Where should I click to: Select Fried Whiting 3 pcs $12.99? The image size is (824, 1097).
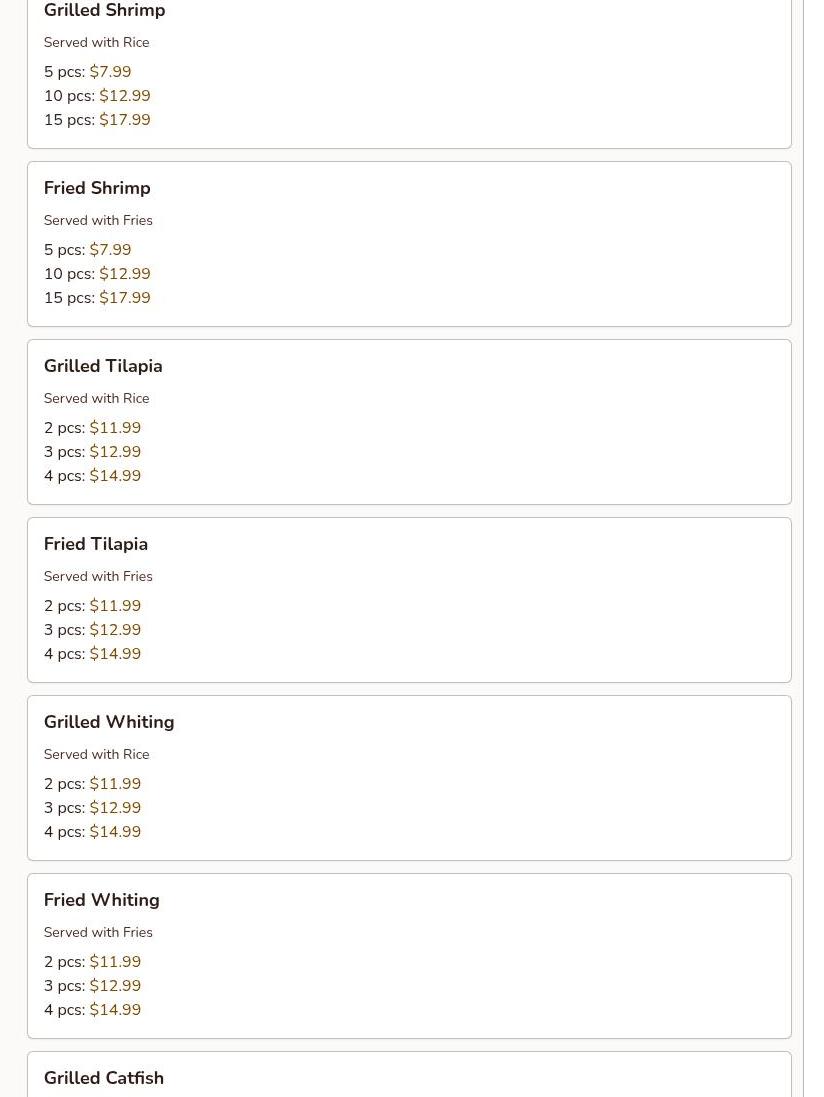pos(92,986)
